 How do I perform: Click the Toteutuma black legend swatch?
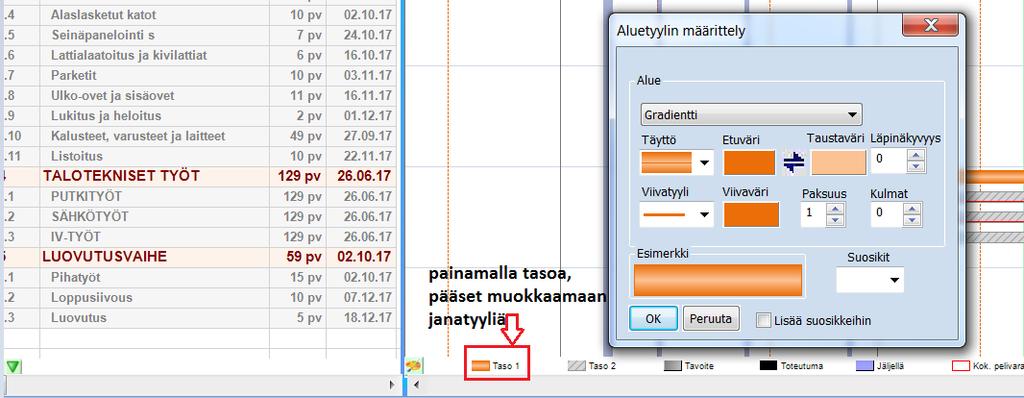pos(769,366)
